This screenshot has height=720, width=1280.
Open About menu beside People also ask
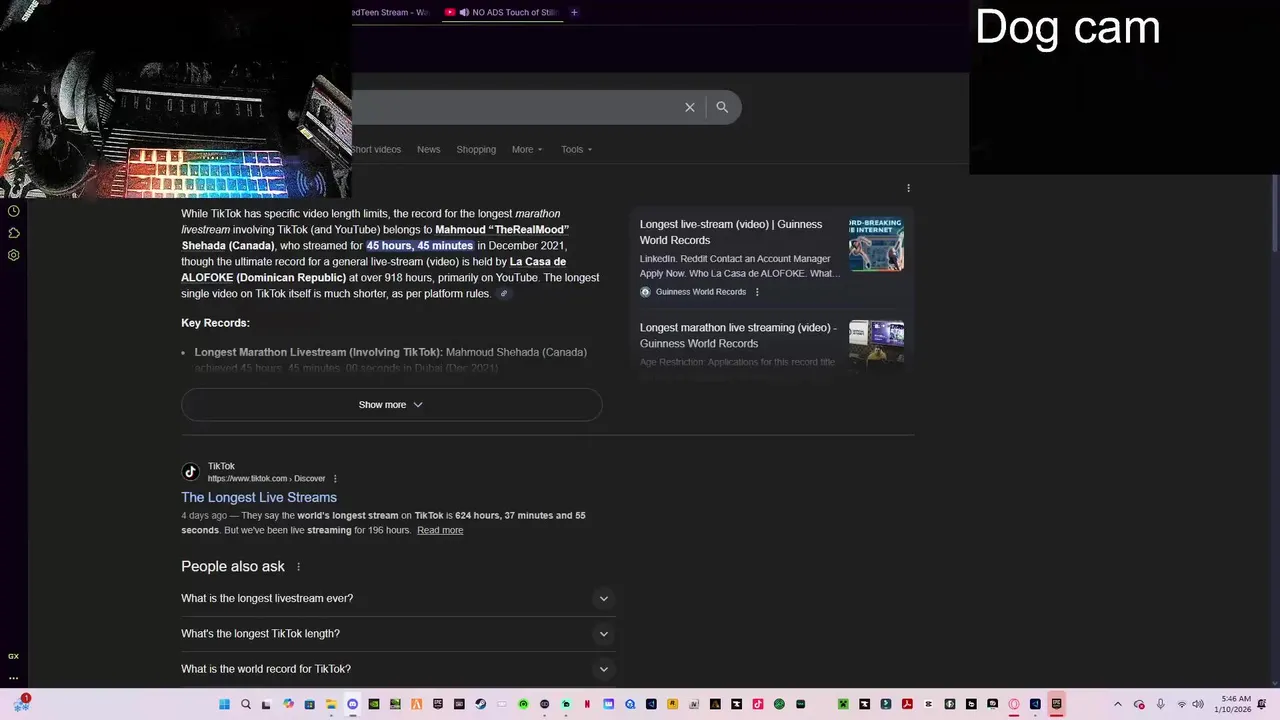(x=298, y=567)
